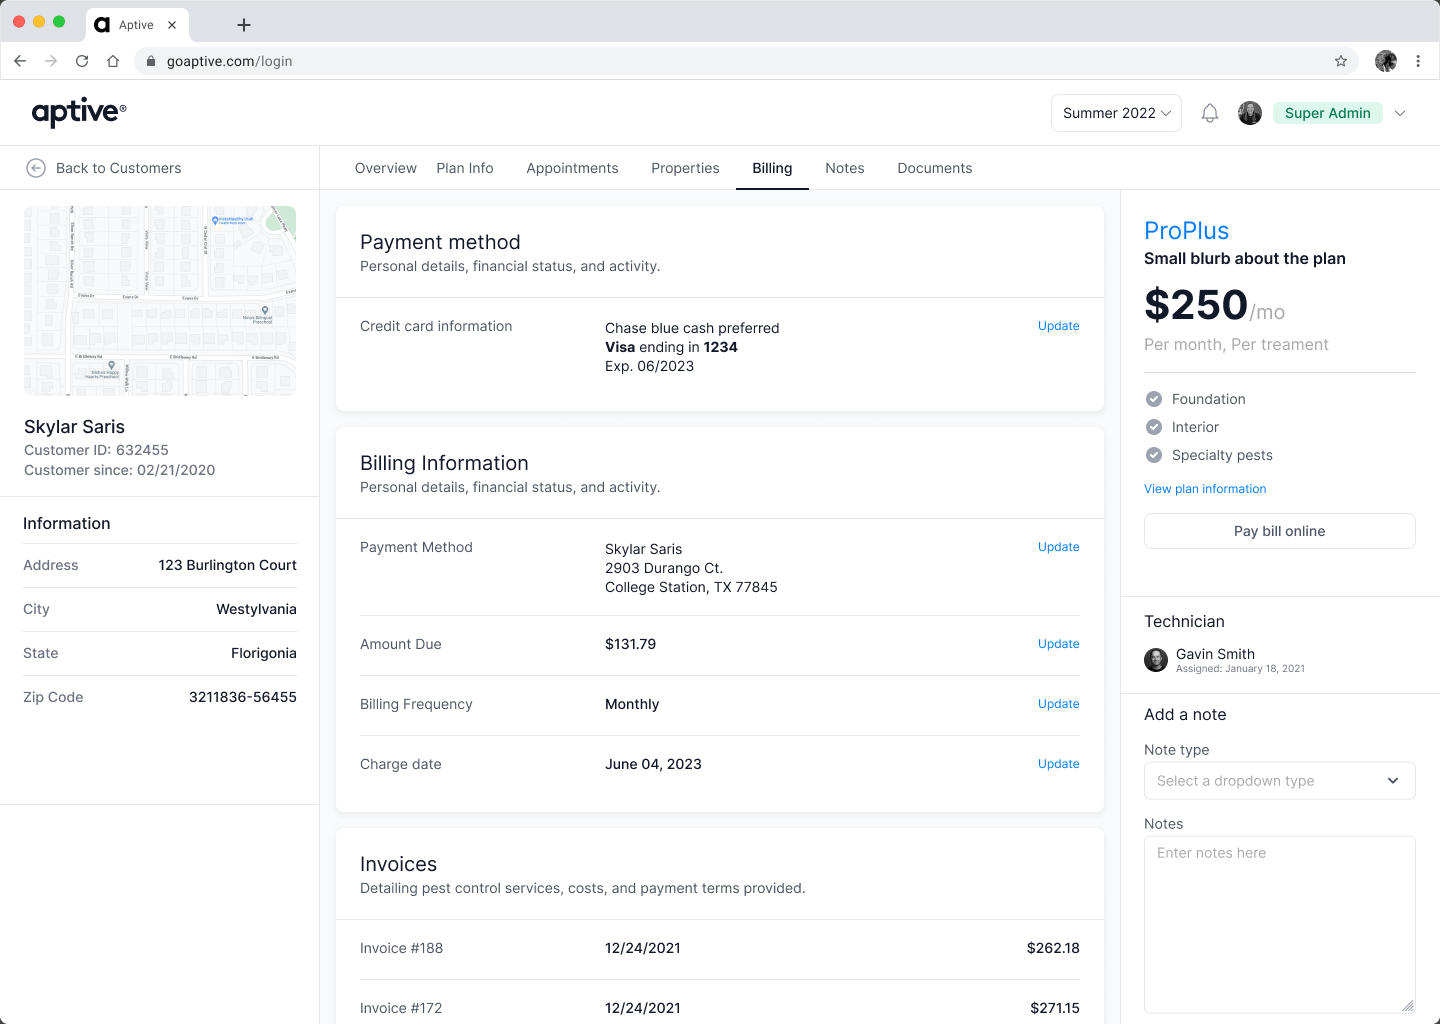Viewport: 1440px width, 1024px height.
Task: Click the back arrow circle icon
Action: tap(36, 168)
